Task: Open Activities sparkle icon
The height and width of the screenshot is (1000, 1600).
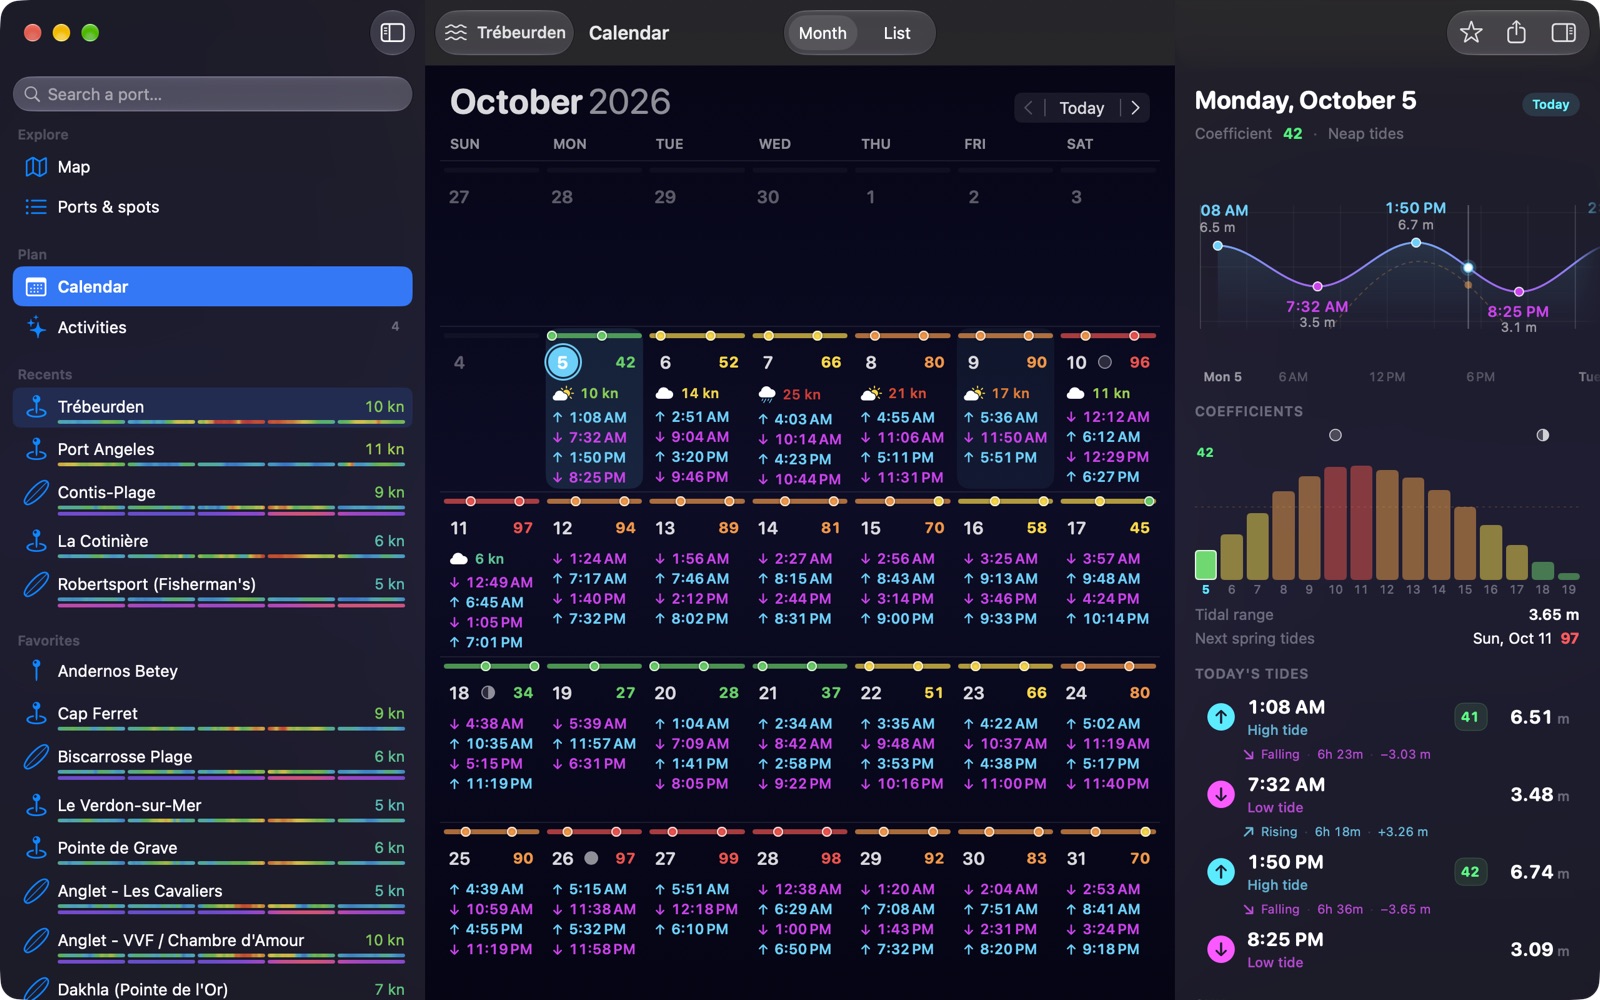Action: click(36, 327)
